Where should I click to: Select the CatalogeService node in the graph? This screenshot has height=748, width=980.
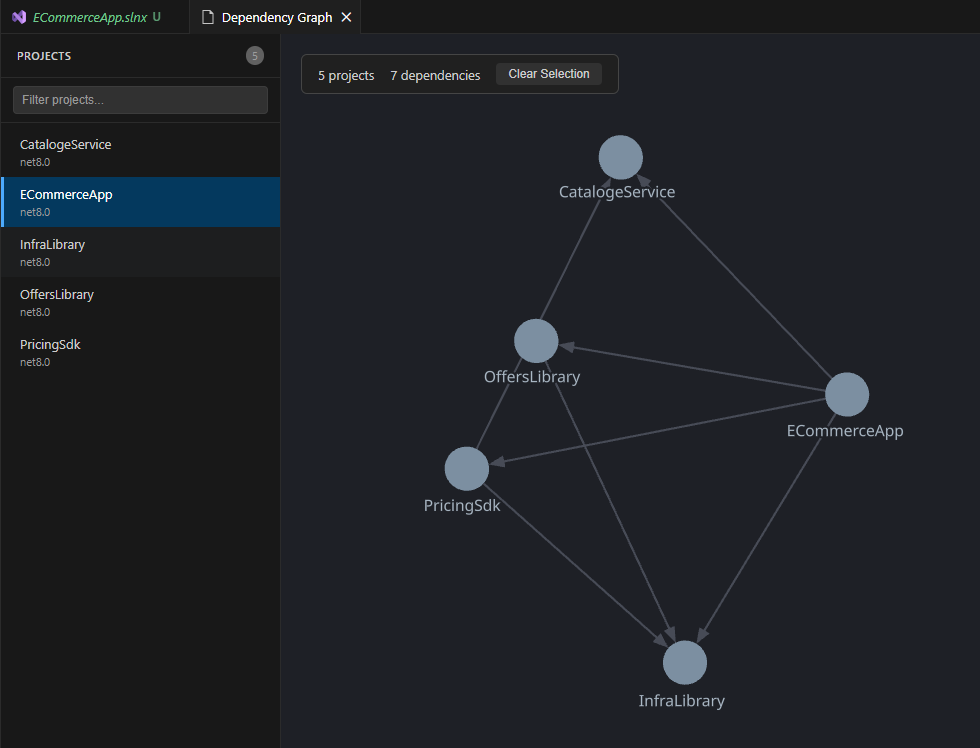click(x=620, y=156)
